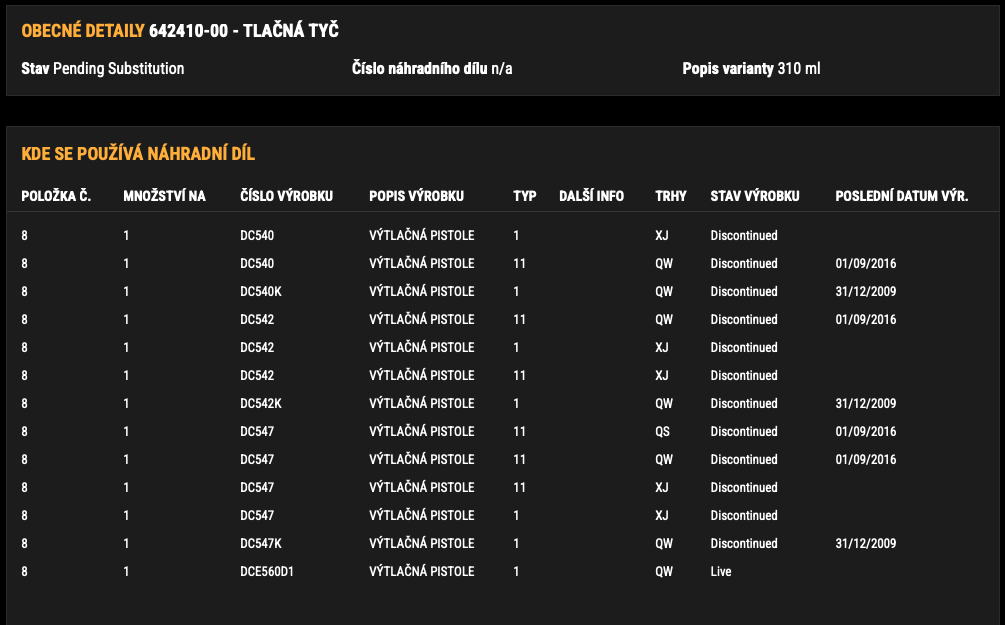Screen dimensions: 1005x625
Task: Click the Popis výrobku column header
Action: coord(416,196)
